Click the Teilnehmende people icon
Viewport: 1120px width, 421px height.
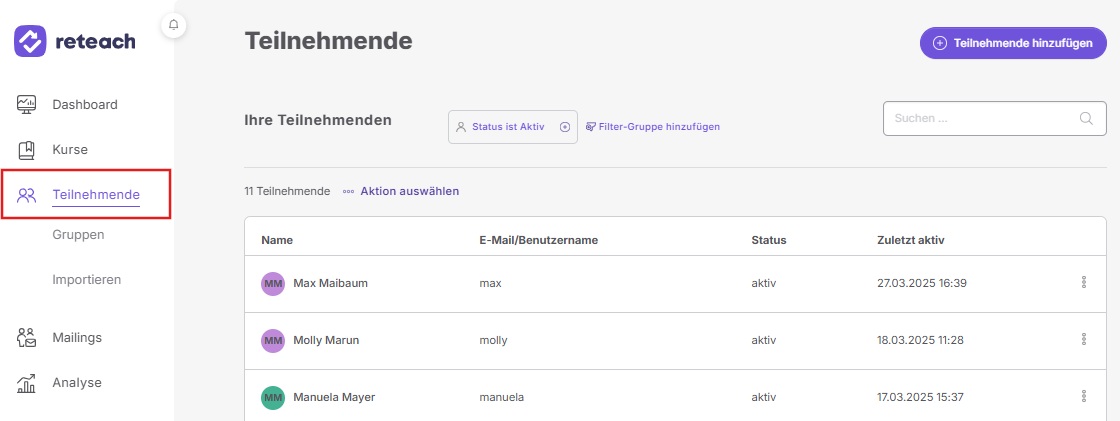pos(26,194)
